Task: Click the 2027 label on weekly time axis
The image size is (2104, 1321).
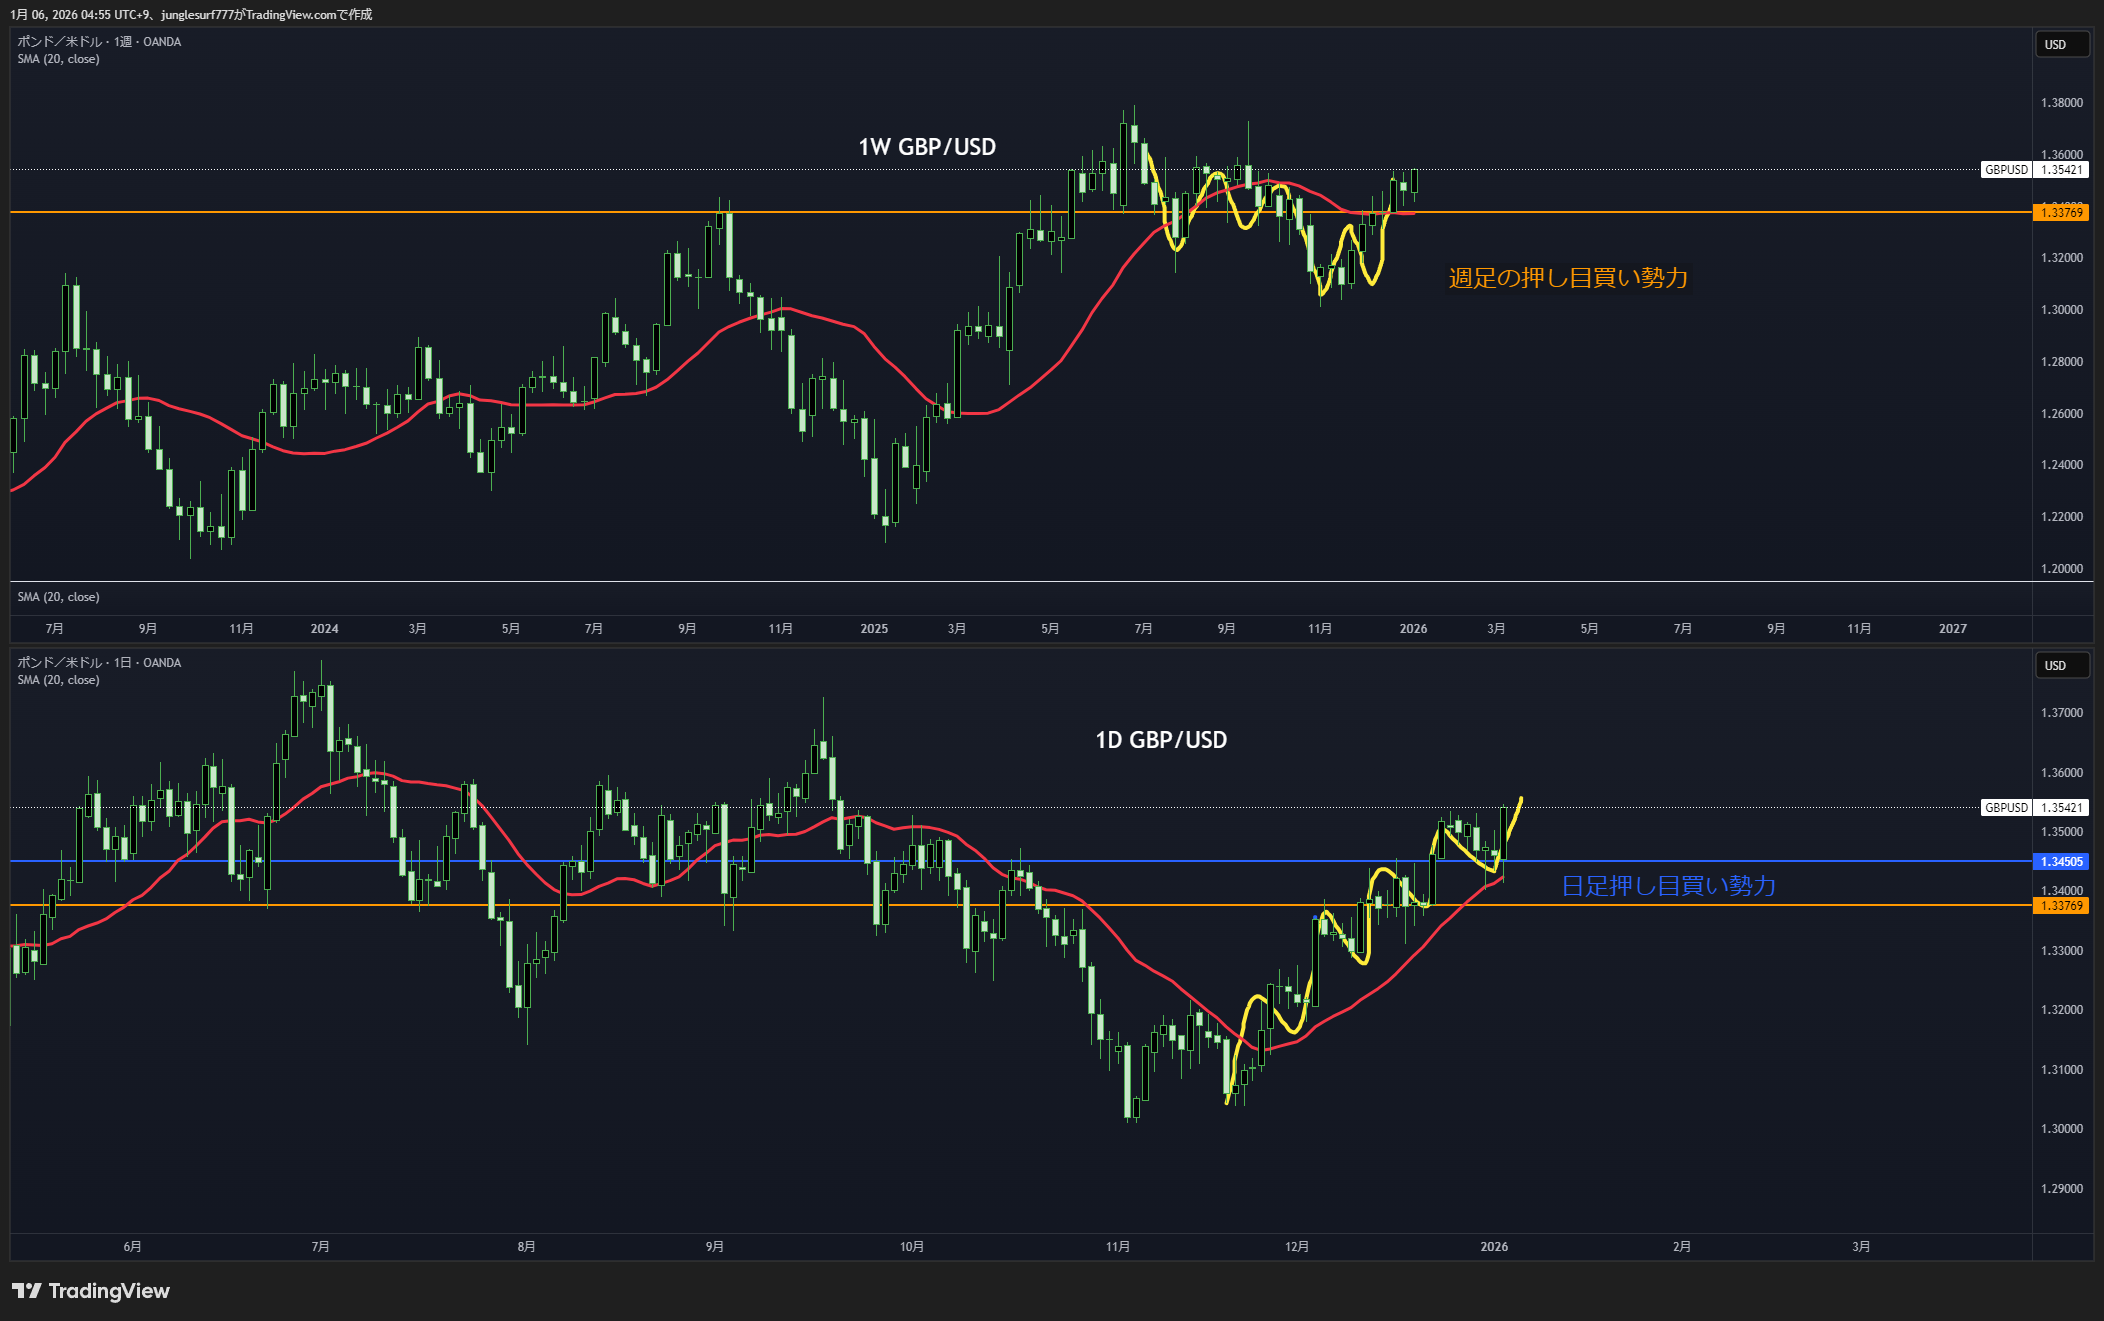Action: coord(1952,629)
